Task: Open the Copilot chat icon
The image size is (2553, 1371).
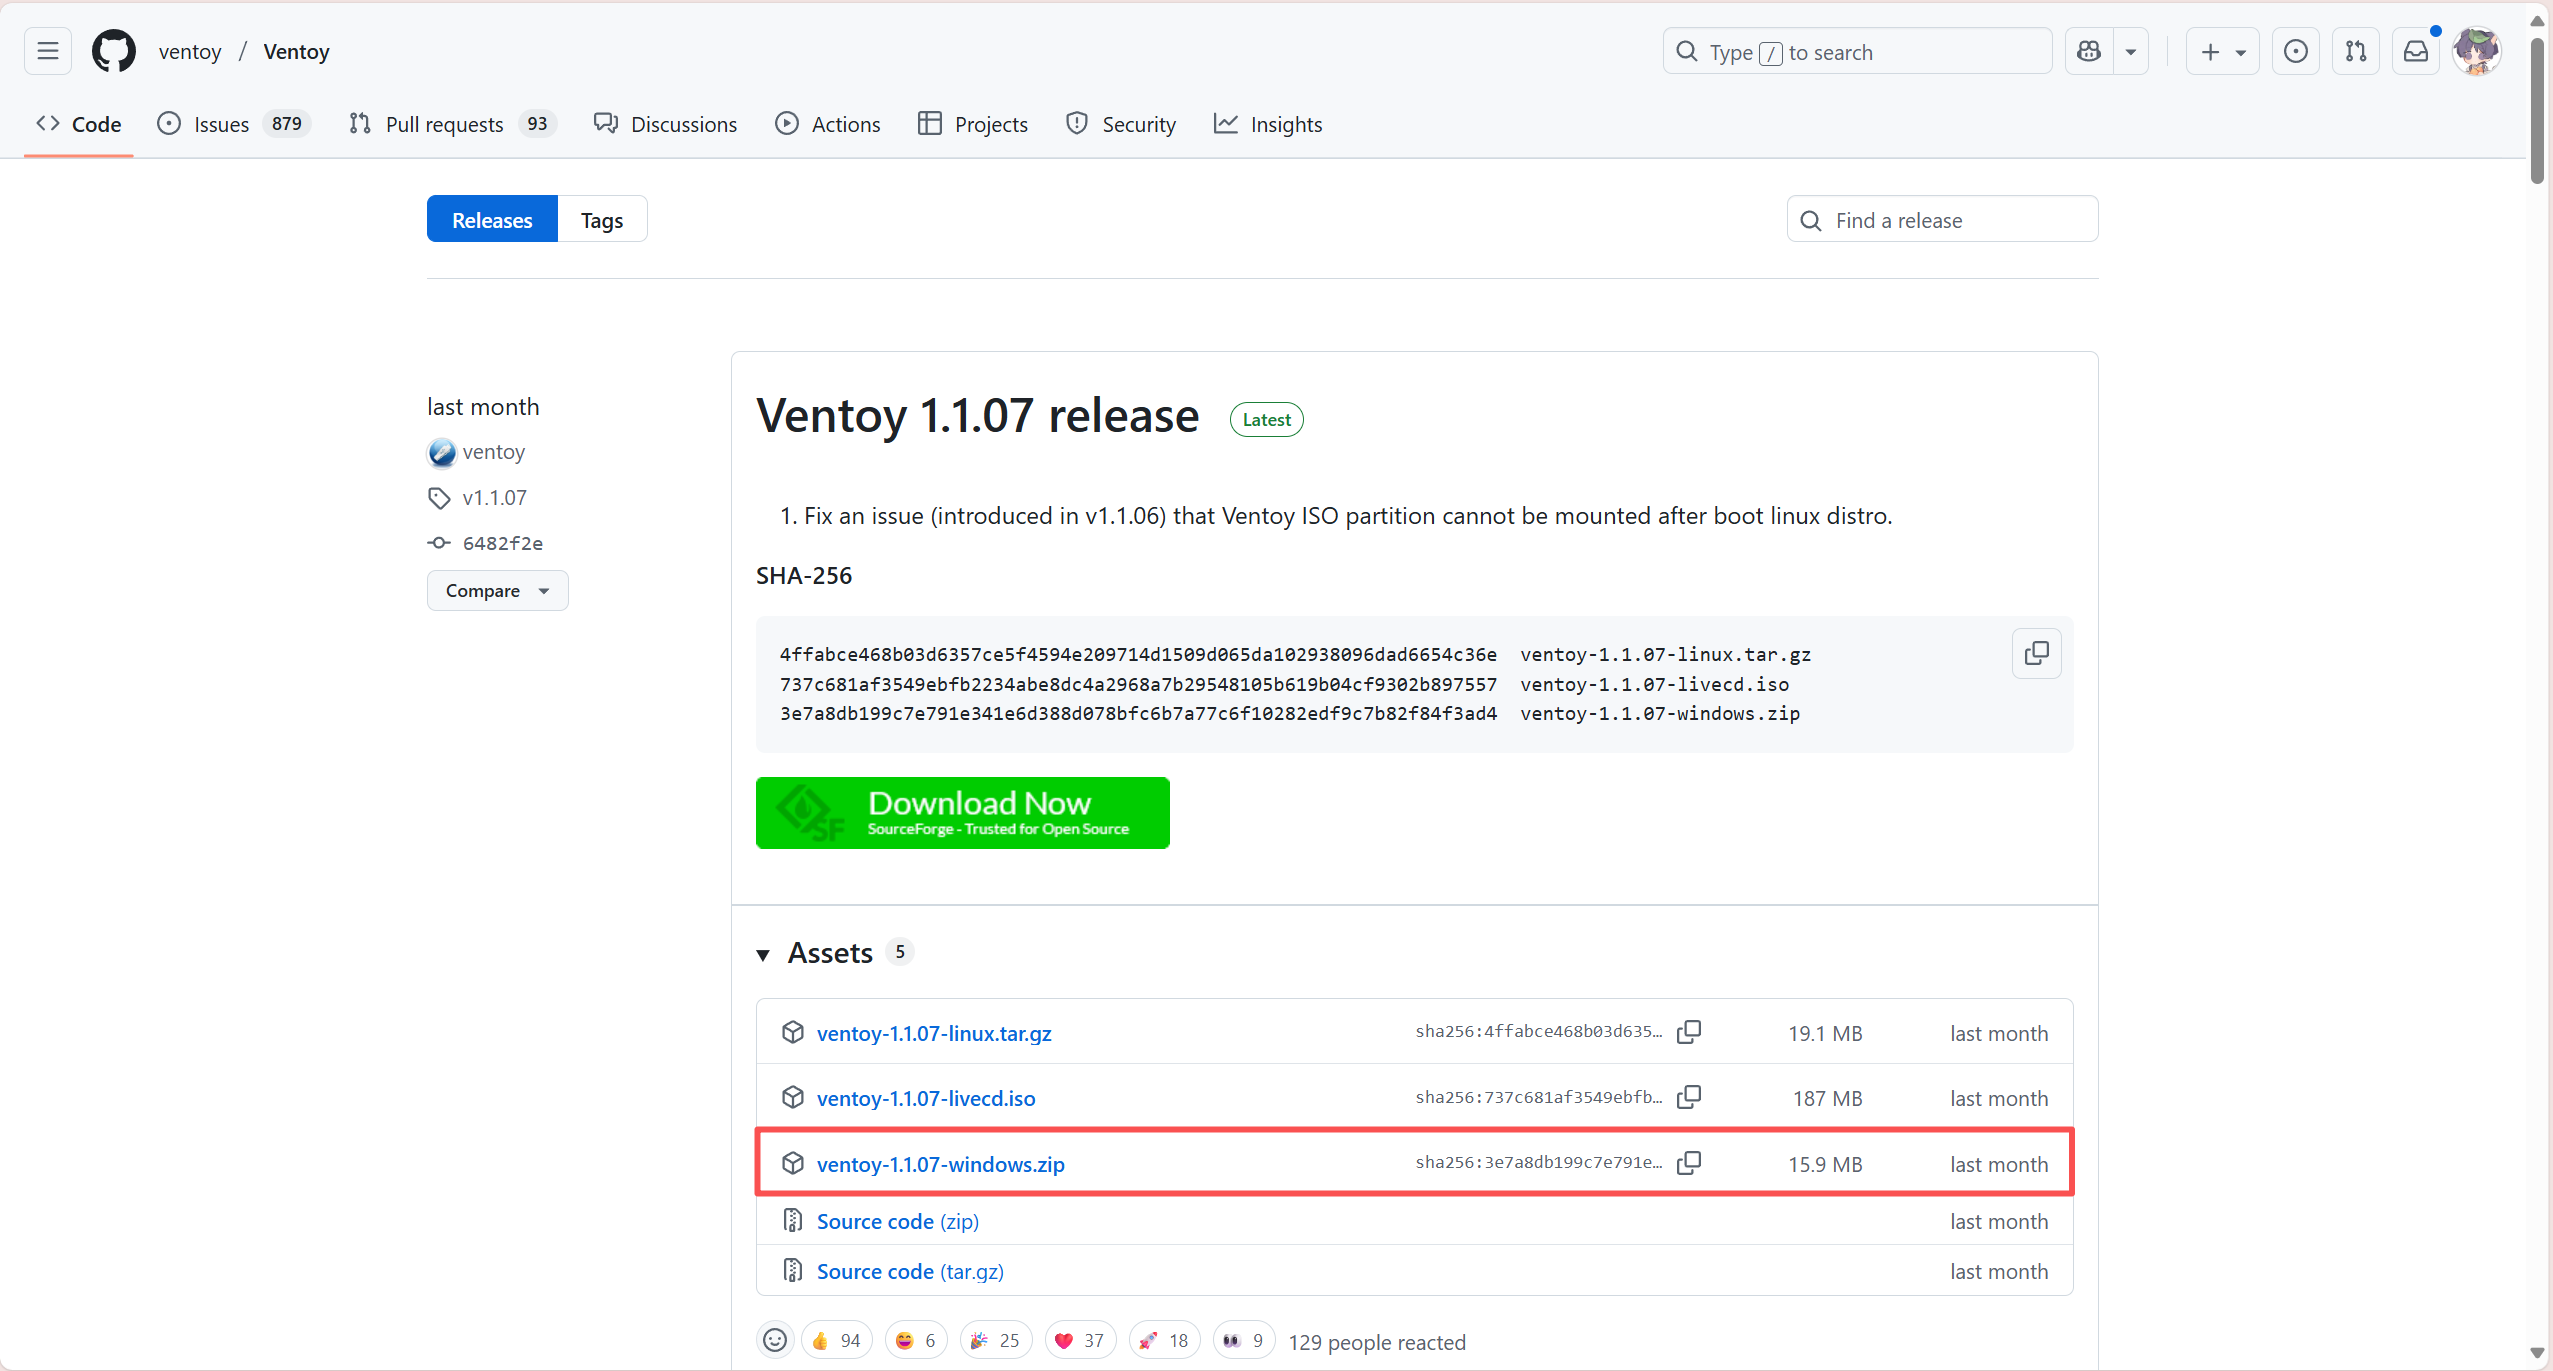Action: point(2089,51)
